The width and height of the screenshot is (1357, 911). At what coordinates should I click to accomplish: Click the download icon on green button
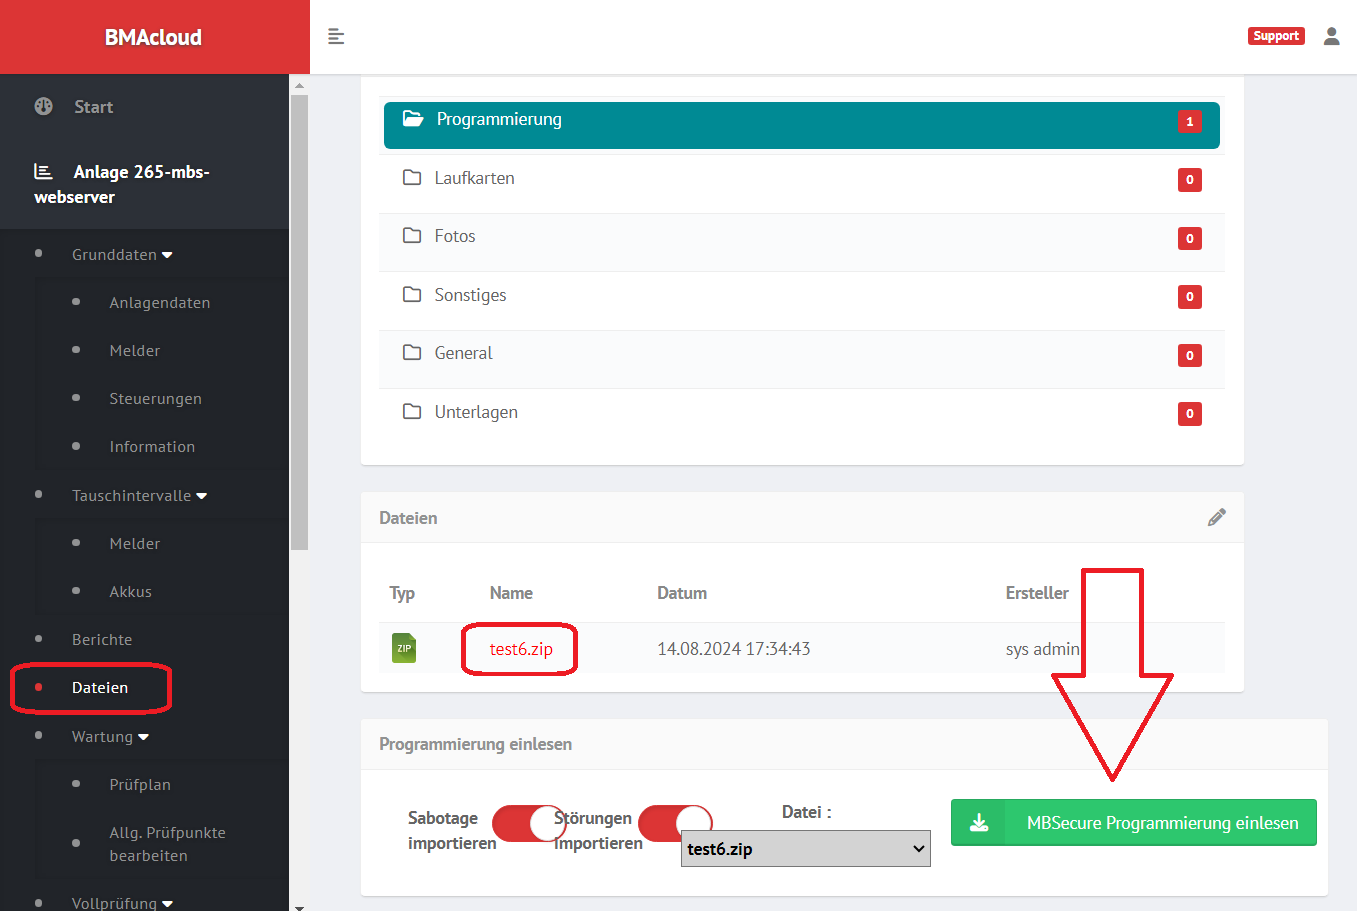[x=979, y=823]
